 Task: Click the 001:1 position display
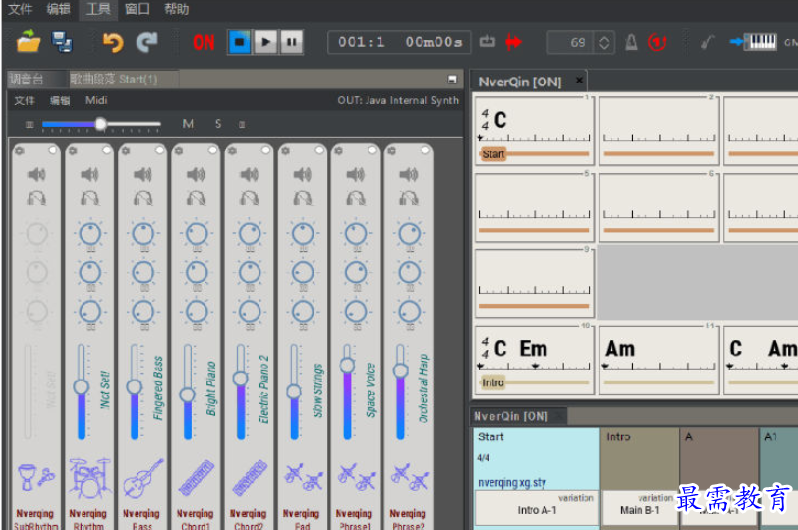[361, 42]
